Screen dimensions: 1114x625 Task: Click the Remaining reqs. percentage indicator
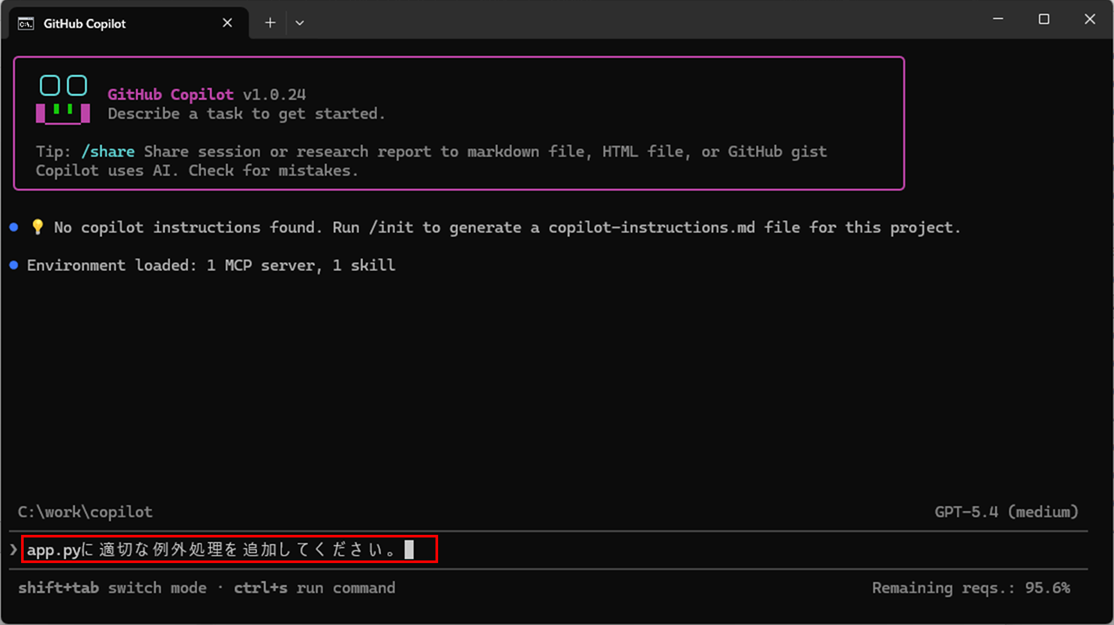pyautogui.click(x=970, y=588)
